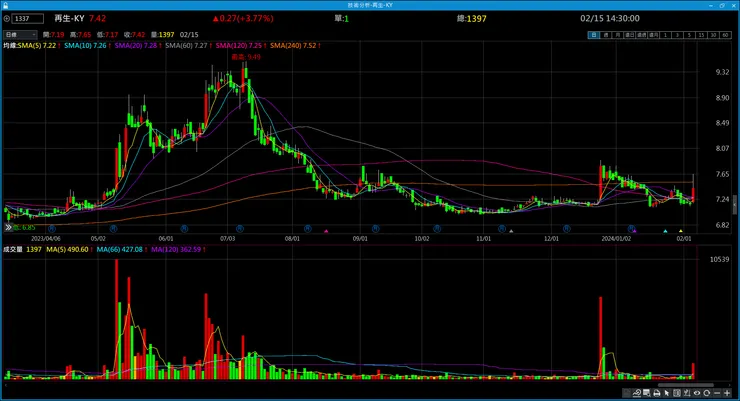Click the 成交量 volume indicator label
This screenshot has width=740, height=401.
[x=13, y=249]
